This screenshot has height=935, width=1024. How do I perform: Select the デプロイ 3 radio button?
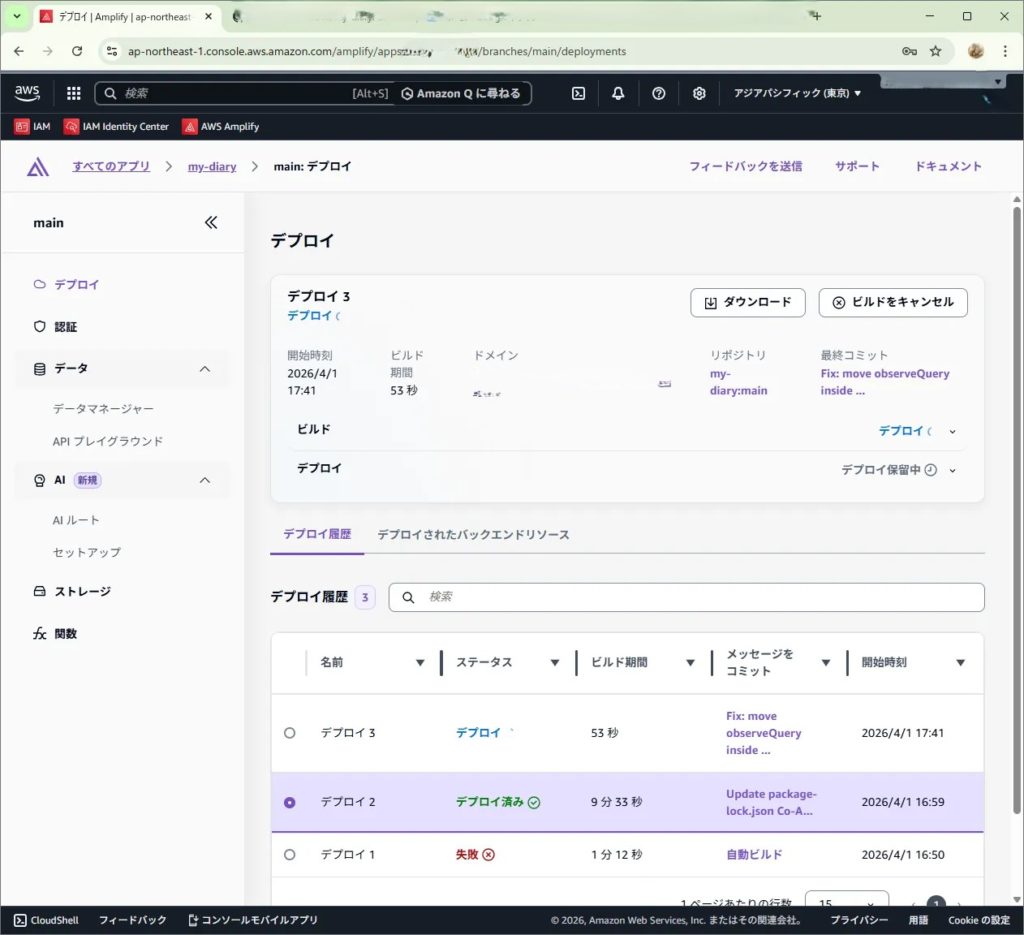coord(290,733)
